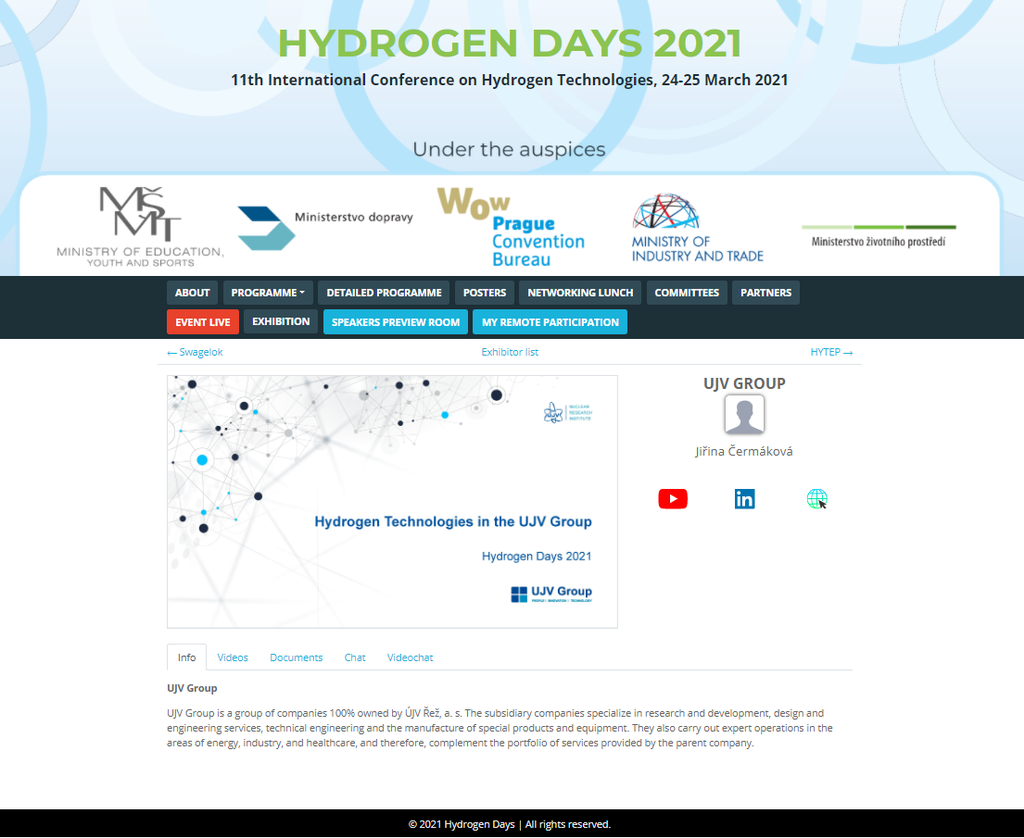Go to previous exhibitor Swagelok

coord(195,352)
